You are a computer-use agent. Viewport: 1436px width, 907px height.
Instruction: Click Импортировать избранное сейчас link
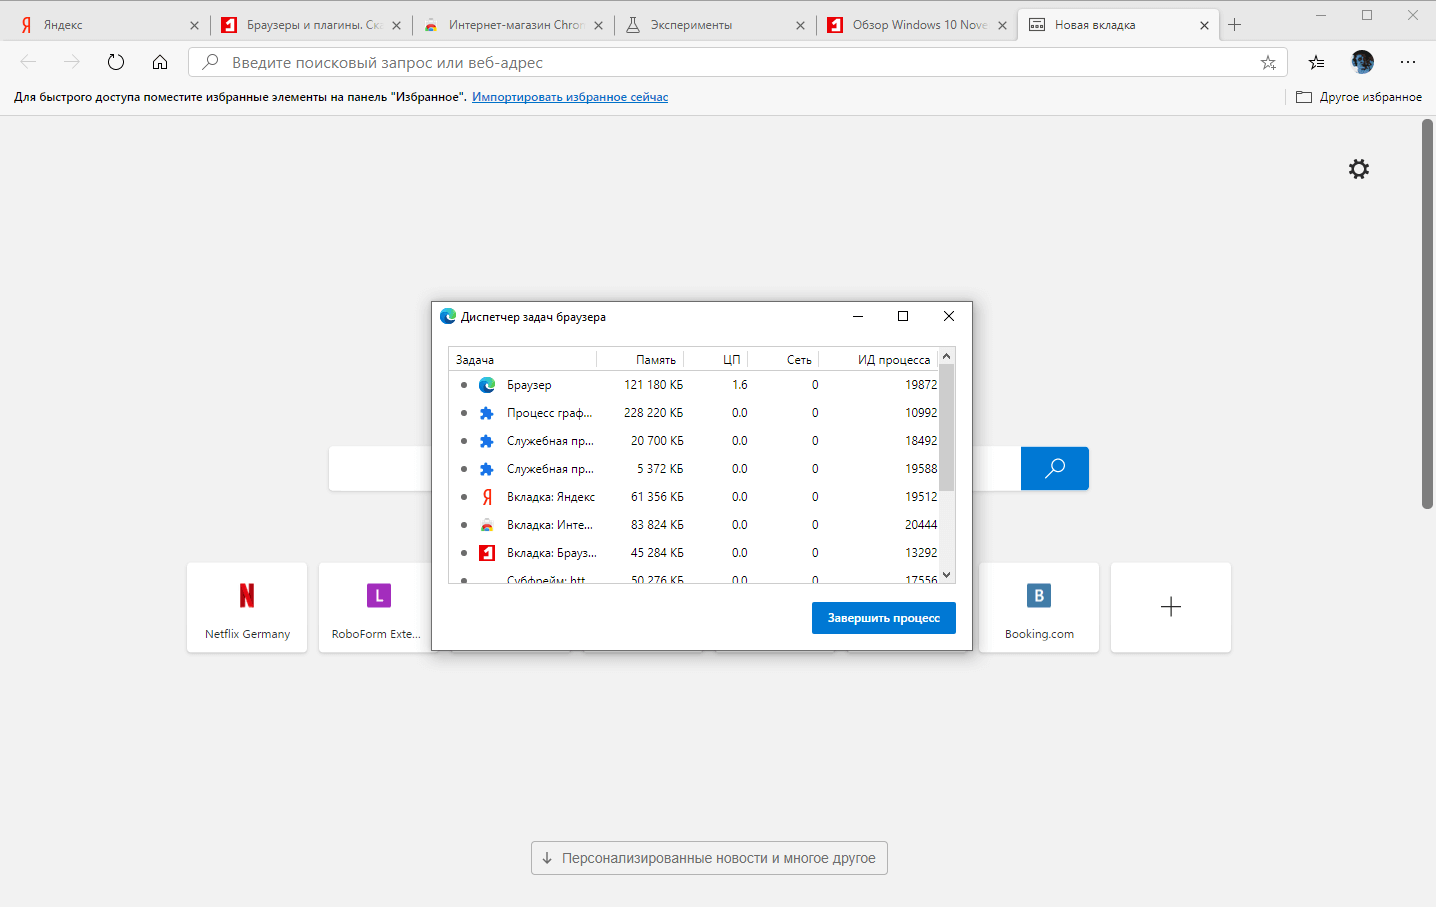coord(570,97)
